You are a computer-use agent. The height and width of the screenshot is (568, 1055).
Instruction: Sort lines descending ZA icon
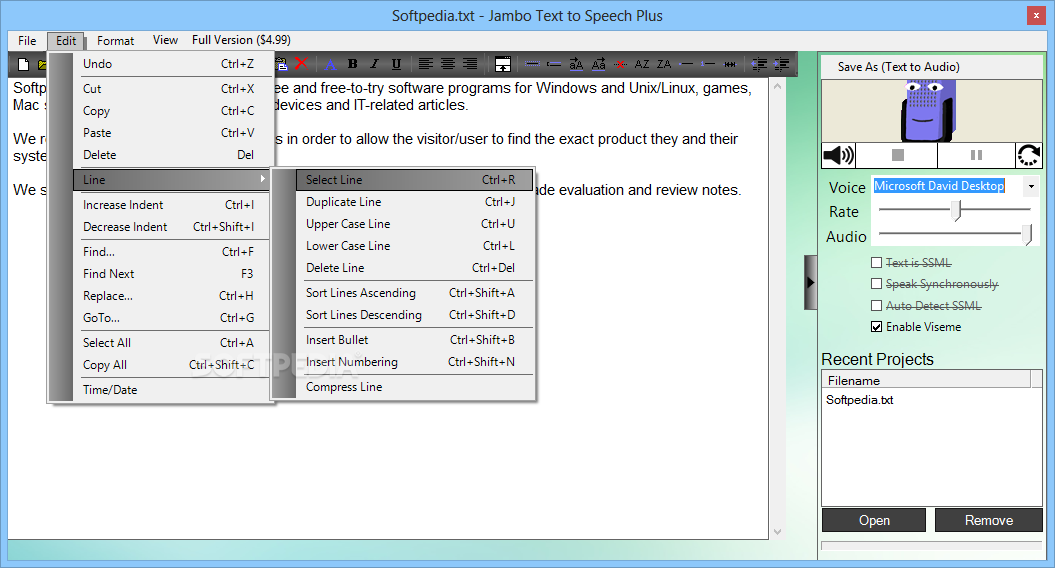(664, 65)
